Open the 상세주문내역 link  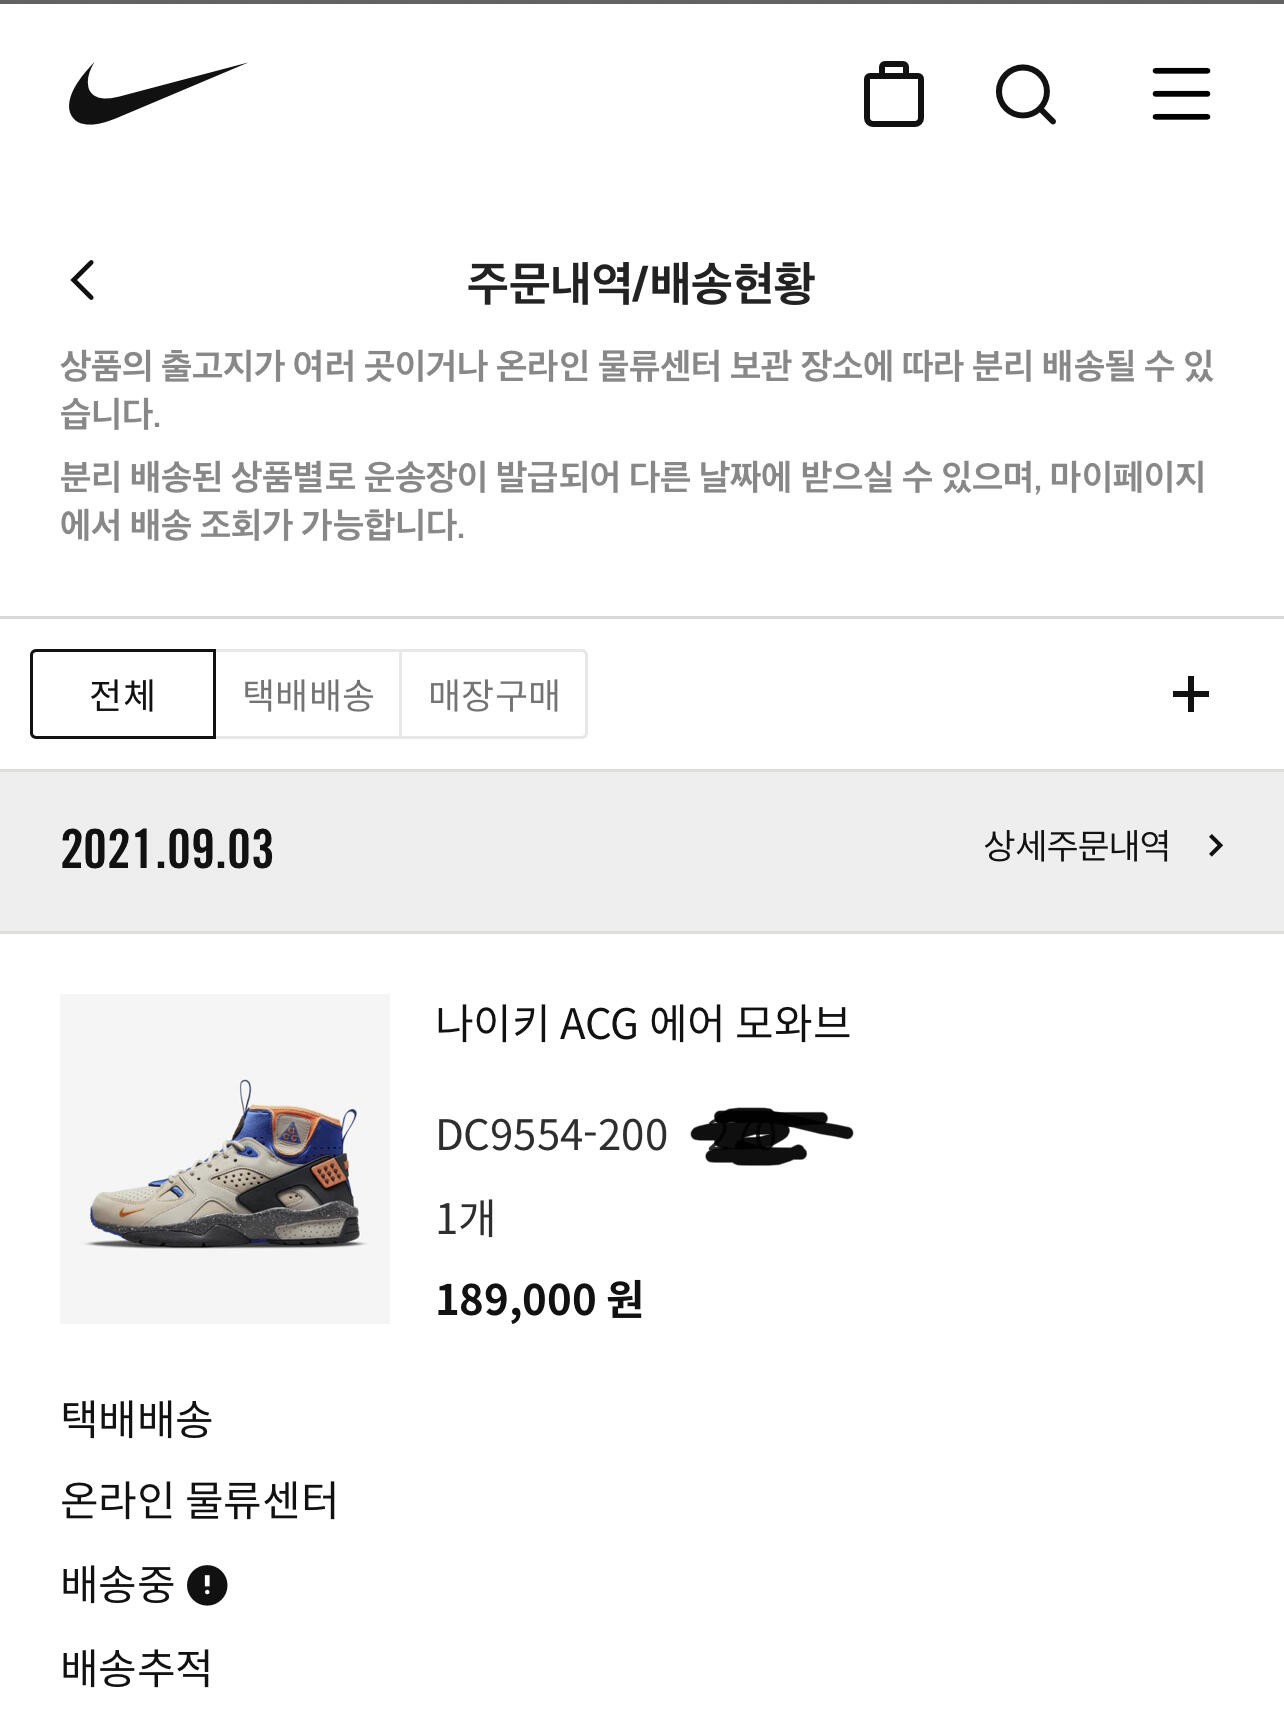point(1076,846)
